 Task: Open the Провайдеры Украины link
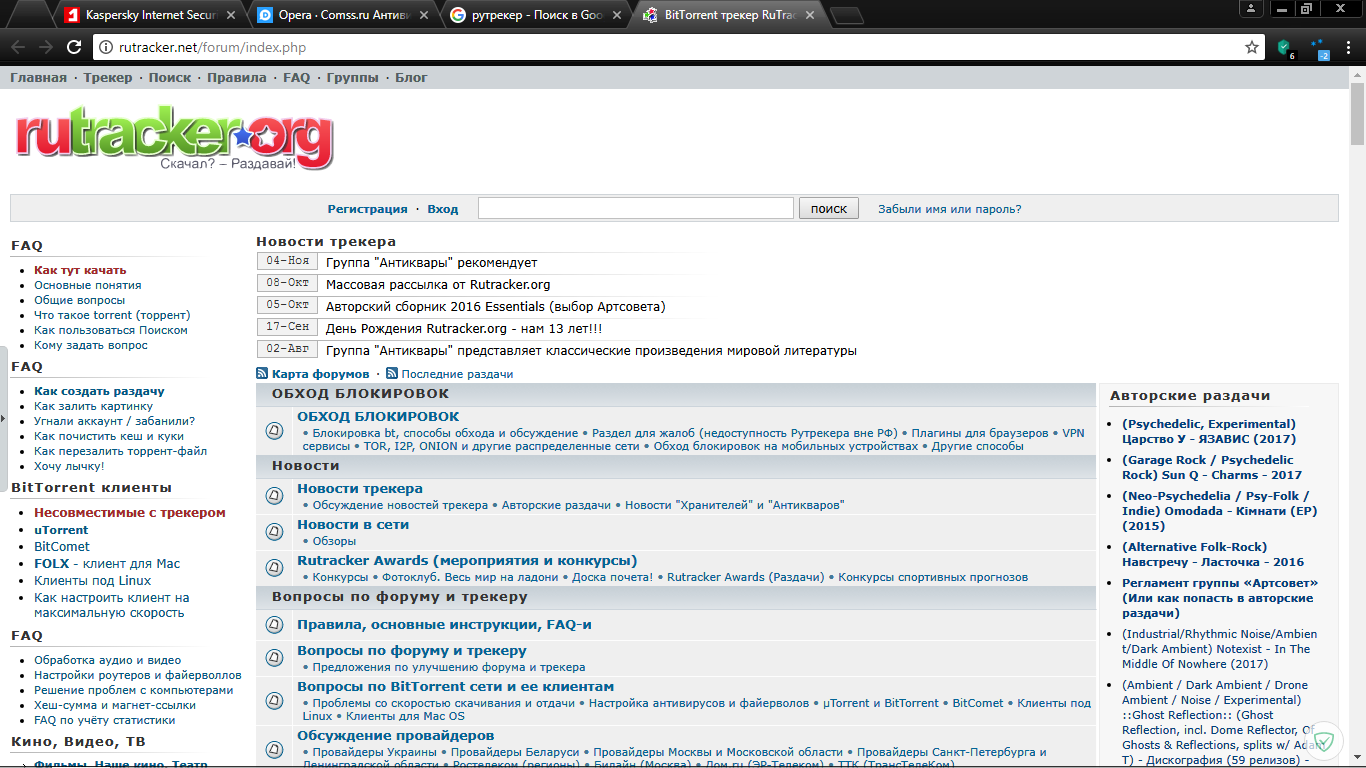click(x=375, y=752)
